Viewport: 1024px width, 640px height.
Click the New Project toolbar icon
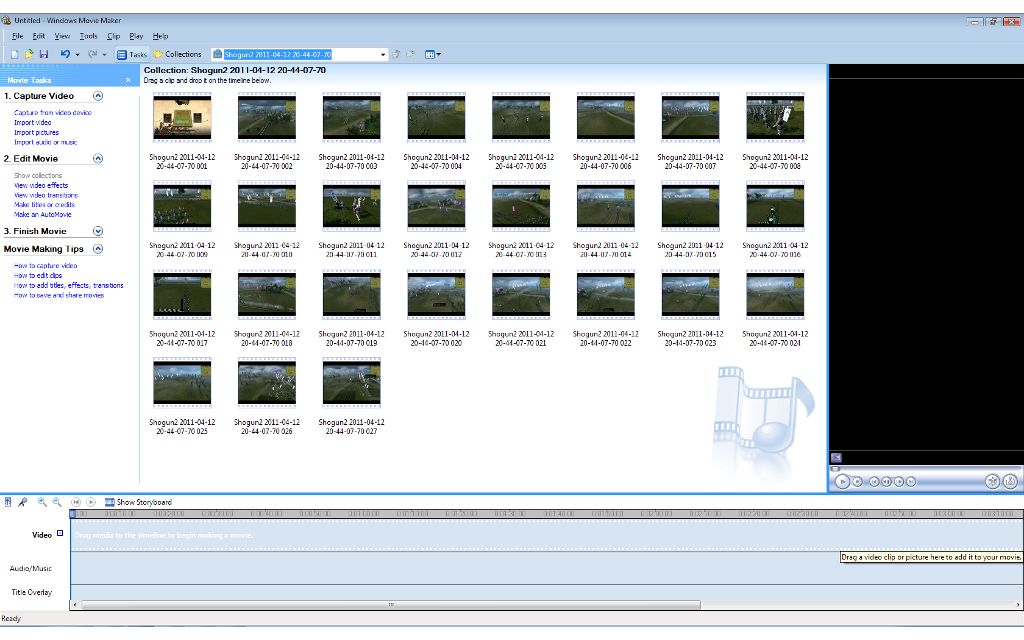(14, 55)
